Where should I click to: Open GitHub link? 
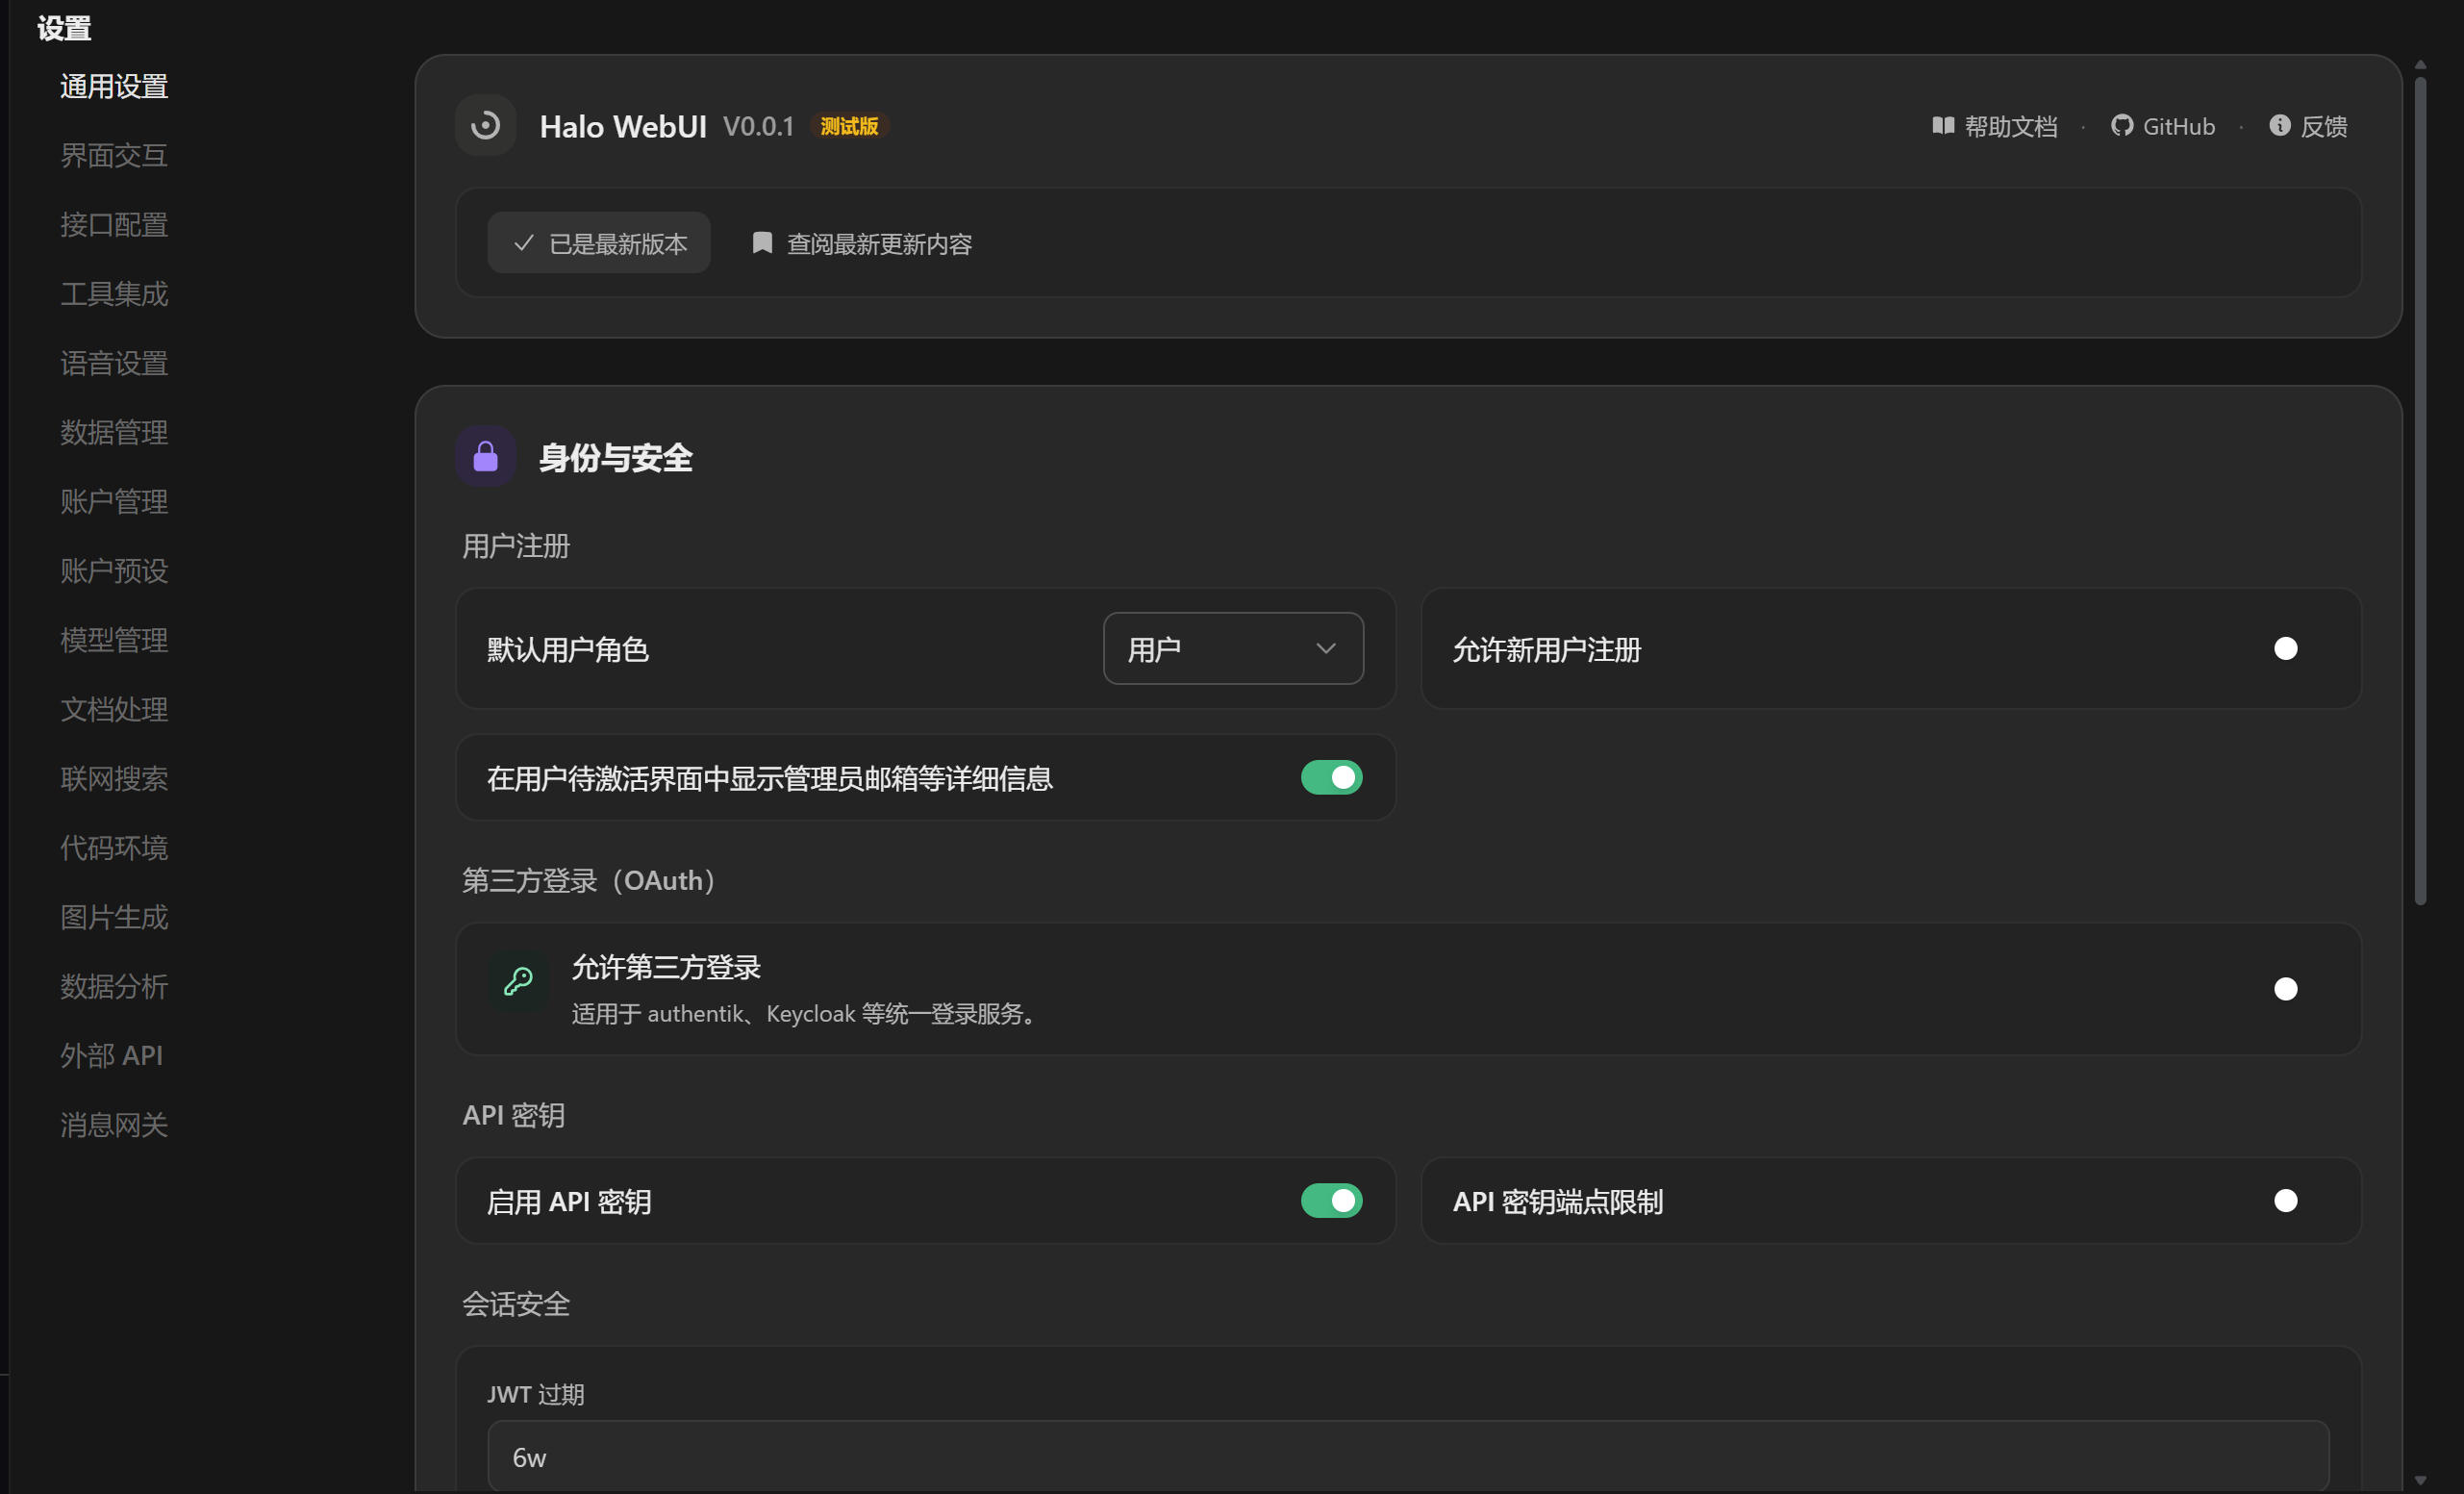2163,126
